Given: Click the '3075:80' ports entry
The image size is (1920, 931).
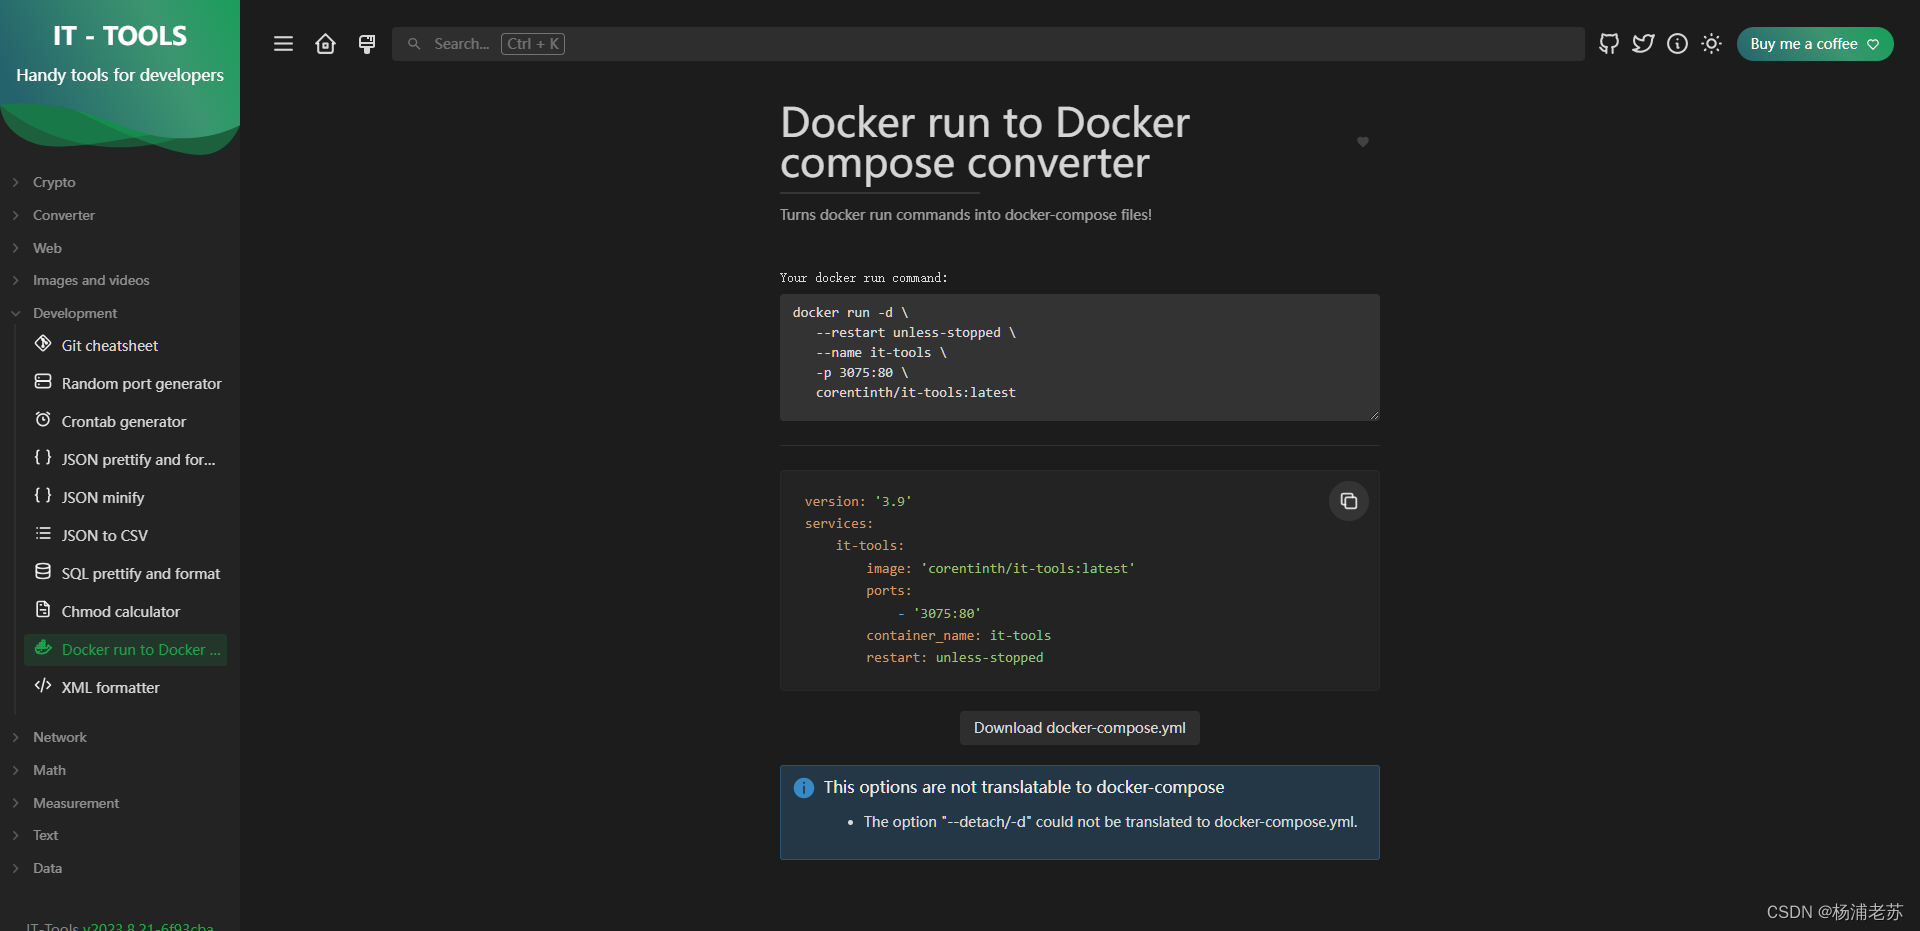Looking at the screenshot, I should pos(947,614).
